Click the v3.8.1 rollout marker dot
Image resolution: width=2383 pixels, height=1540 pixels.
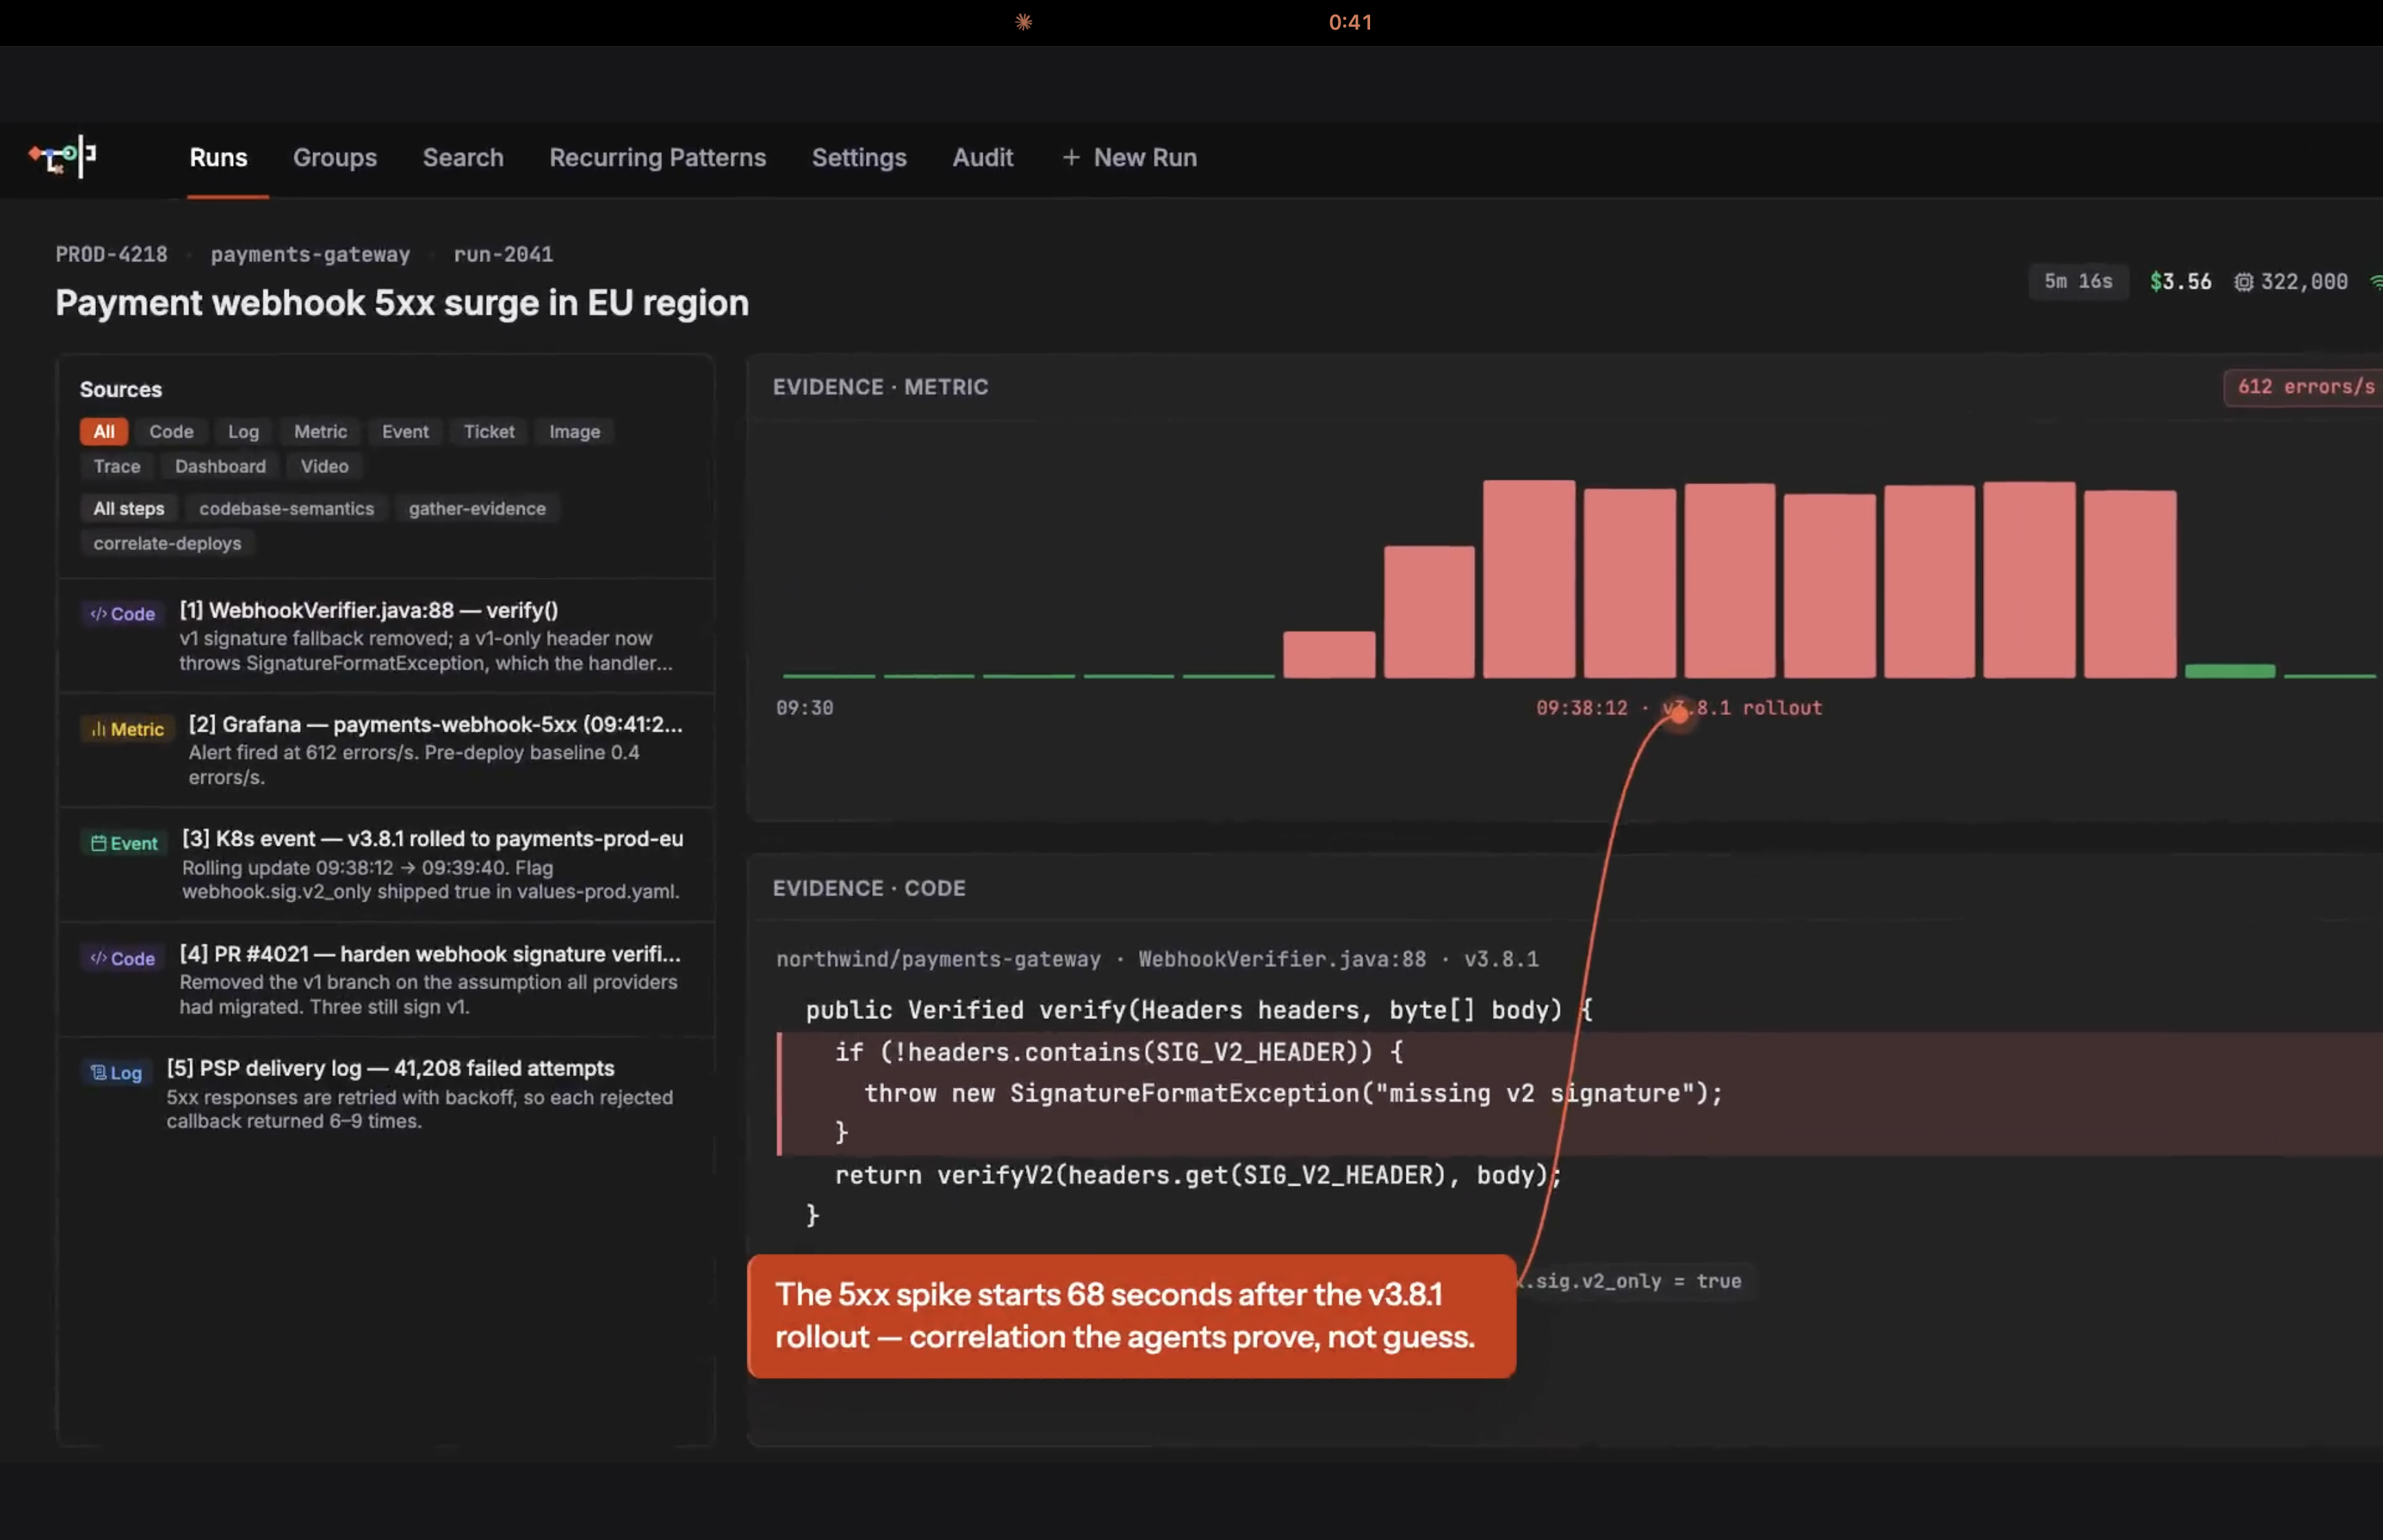tap(1679, 714)
